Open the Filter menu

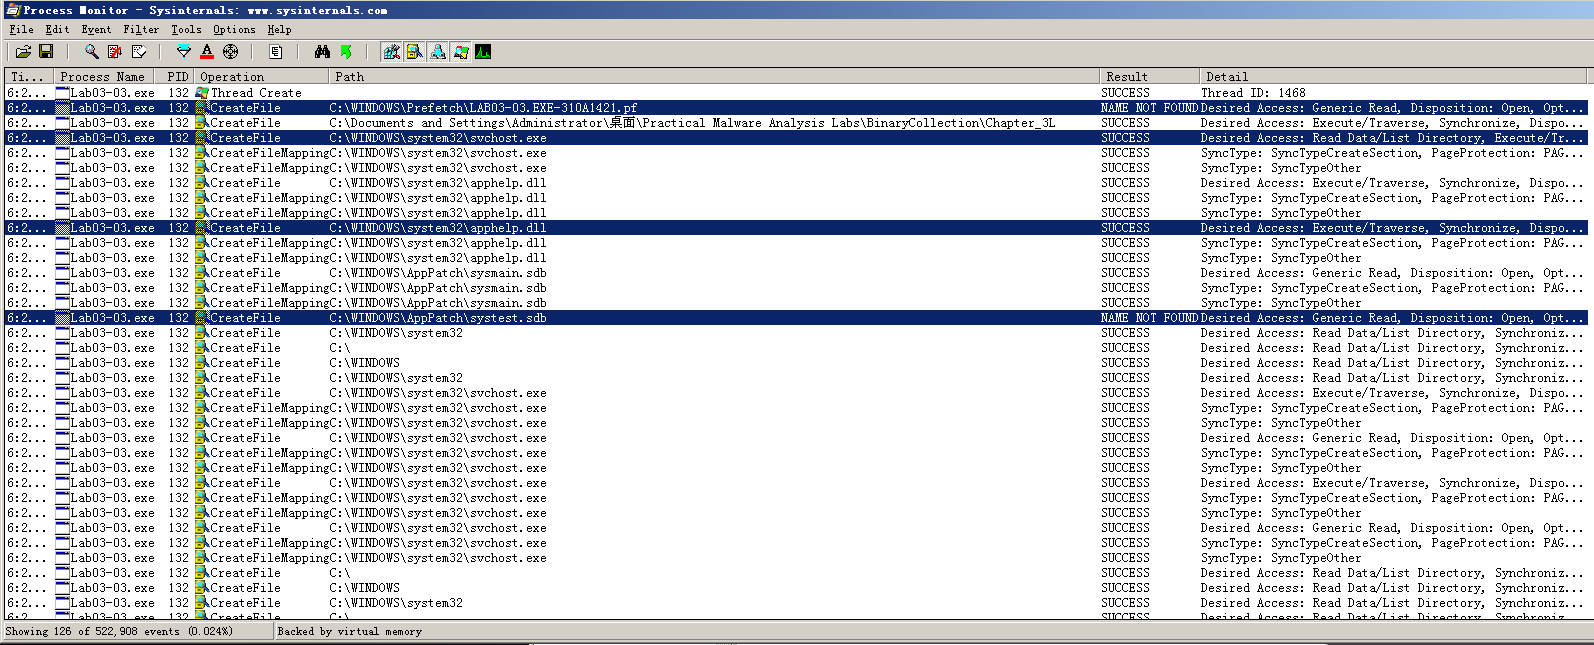pyautogui.click(x=141, y=30)
